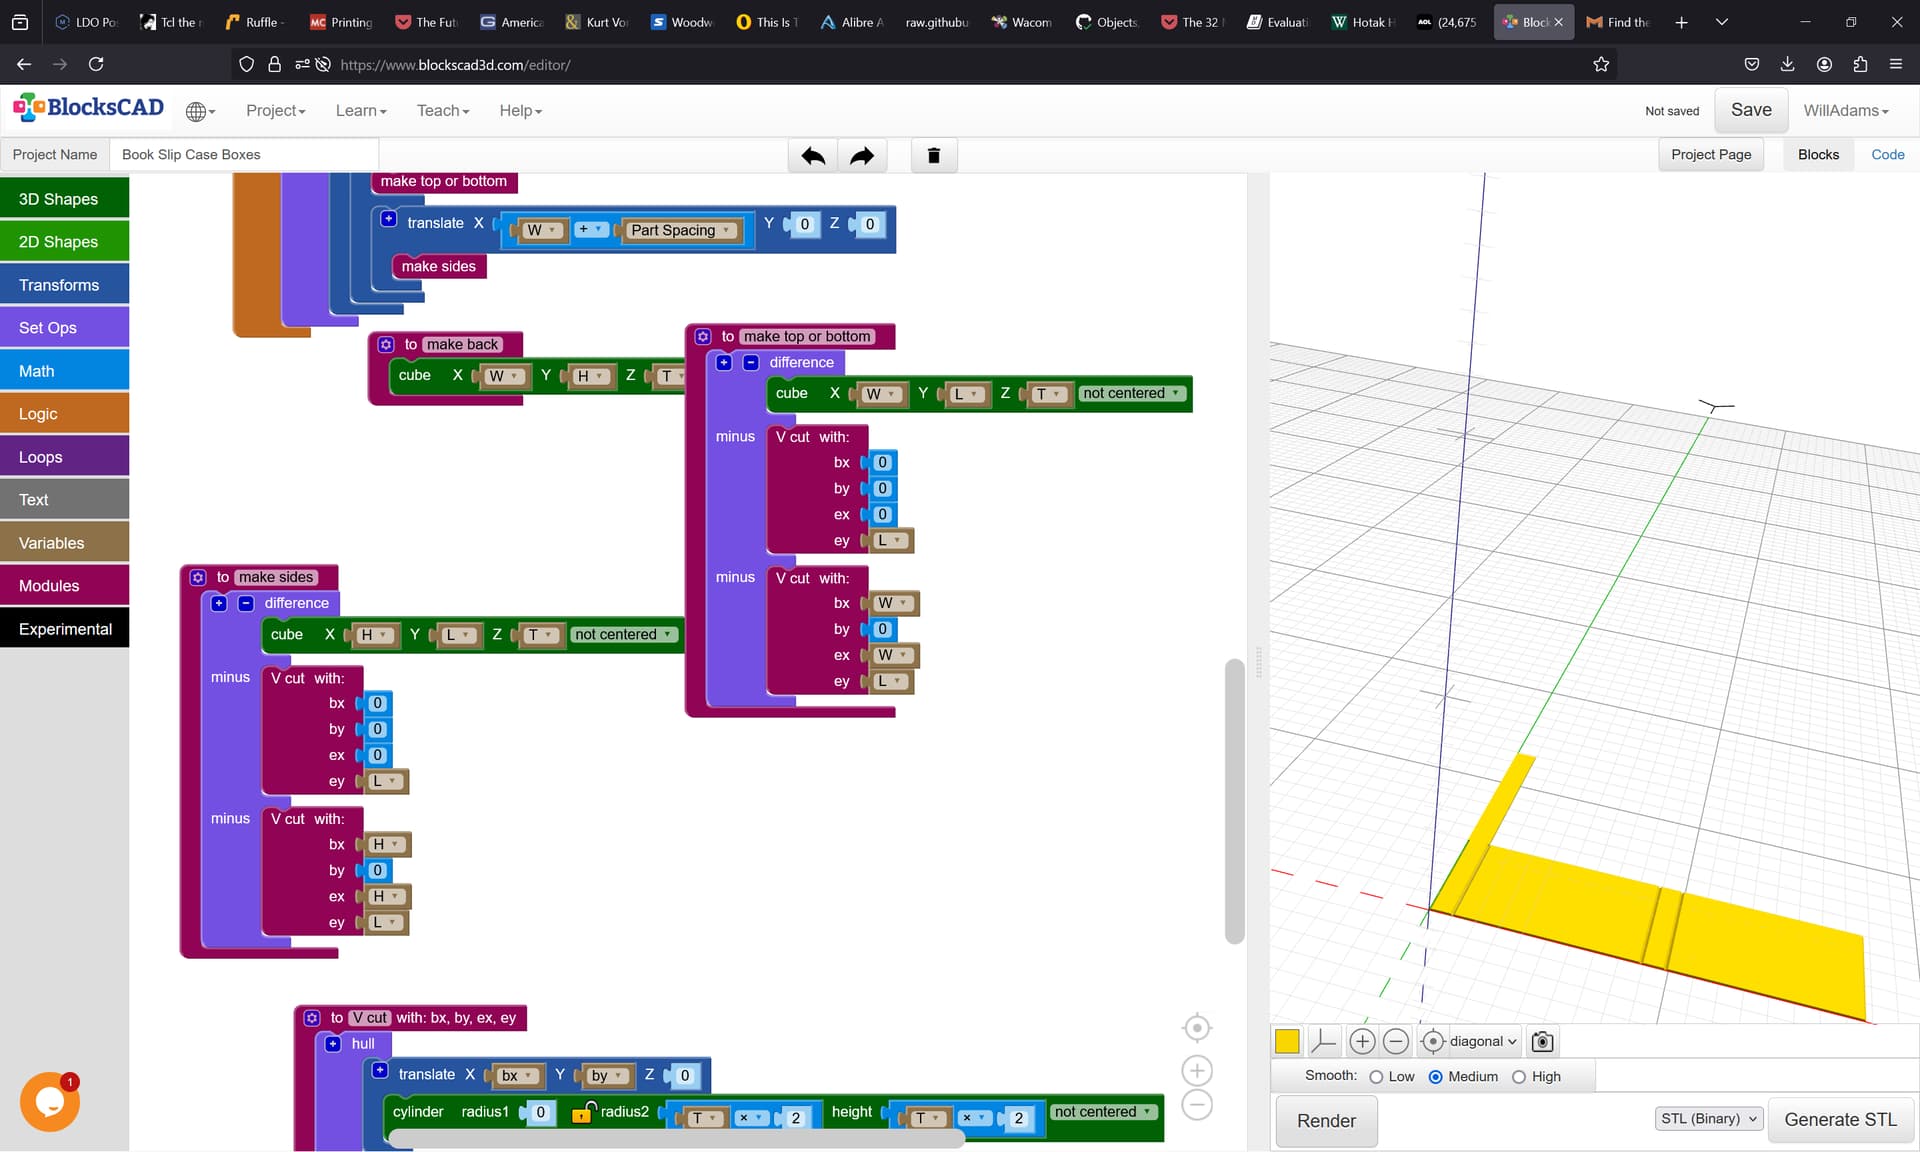Switch to the Code tab
The width and height of the screenshot is (1920, 1152).
(1887, 155)
